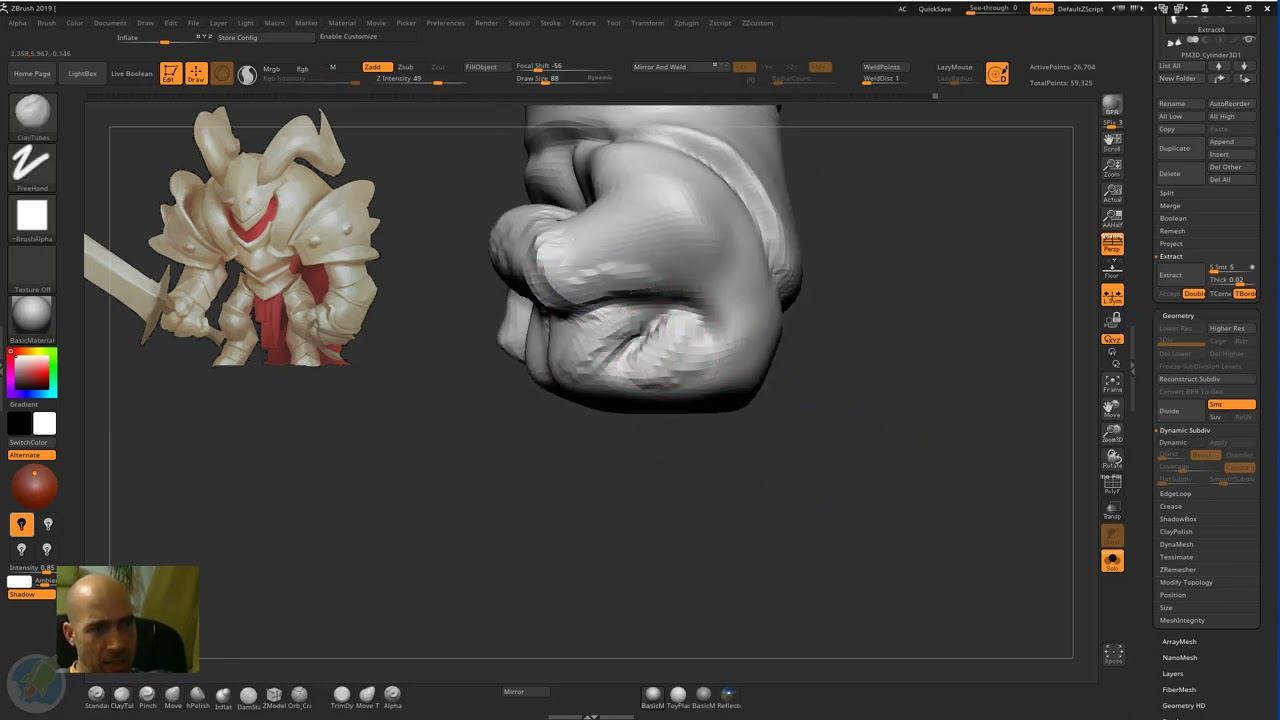Click the PolyF wireframe icon

click(1112, 484)
